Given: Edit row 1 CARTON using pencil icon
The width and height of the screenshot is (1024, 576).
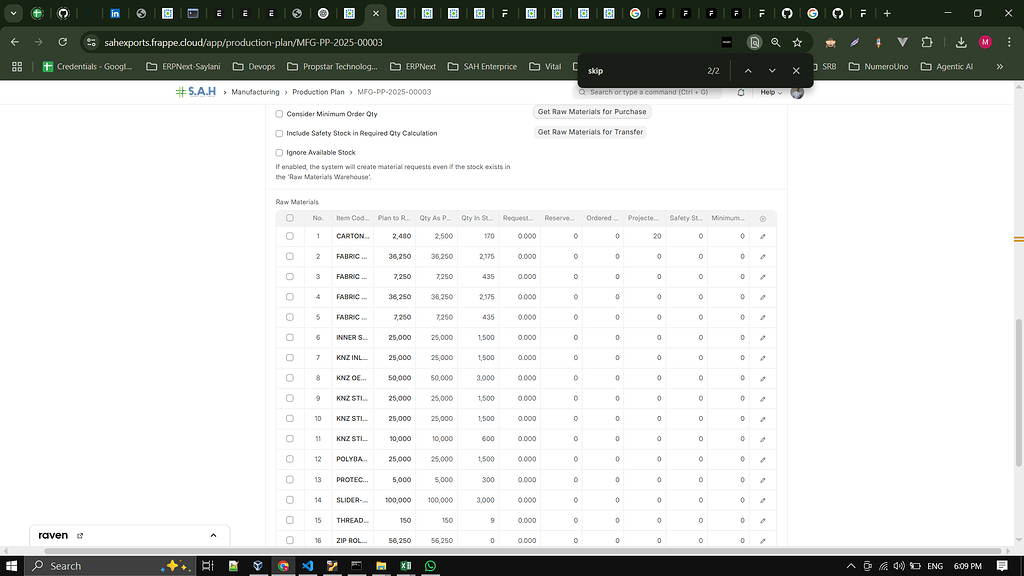Looking at the screenshot, I should click(762, 238).
